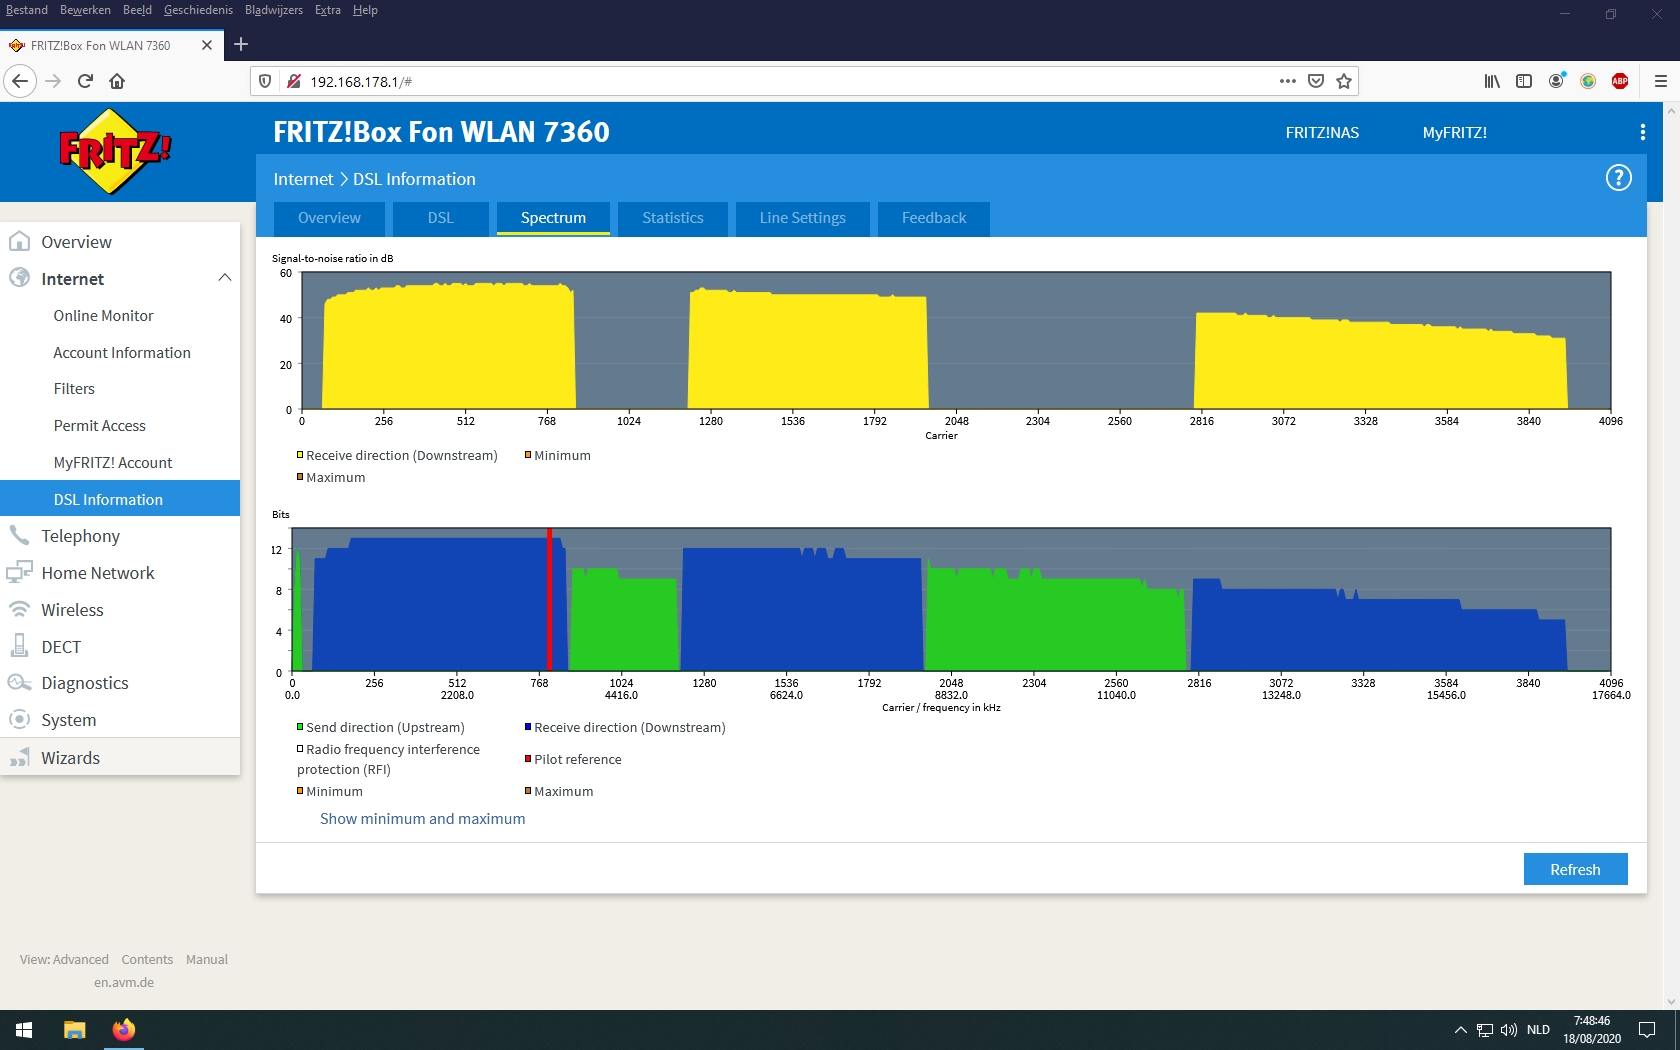Expand the Telephony menu

coord(80,536)
